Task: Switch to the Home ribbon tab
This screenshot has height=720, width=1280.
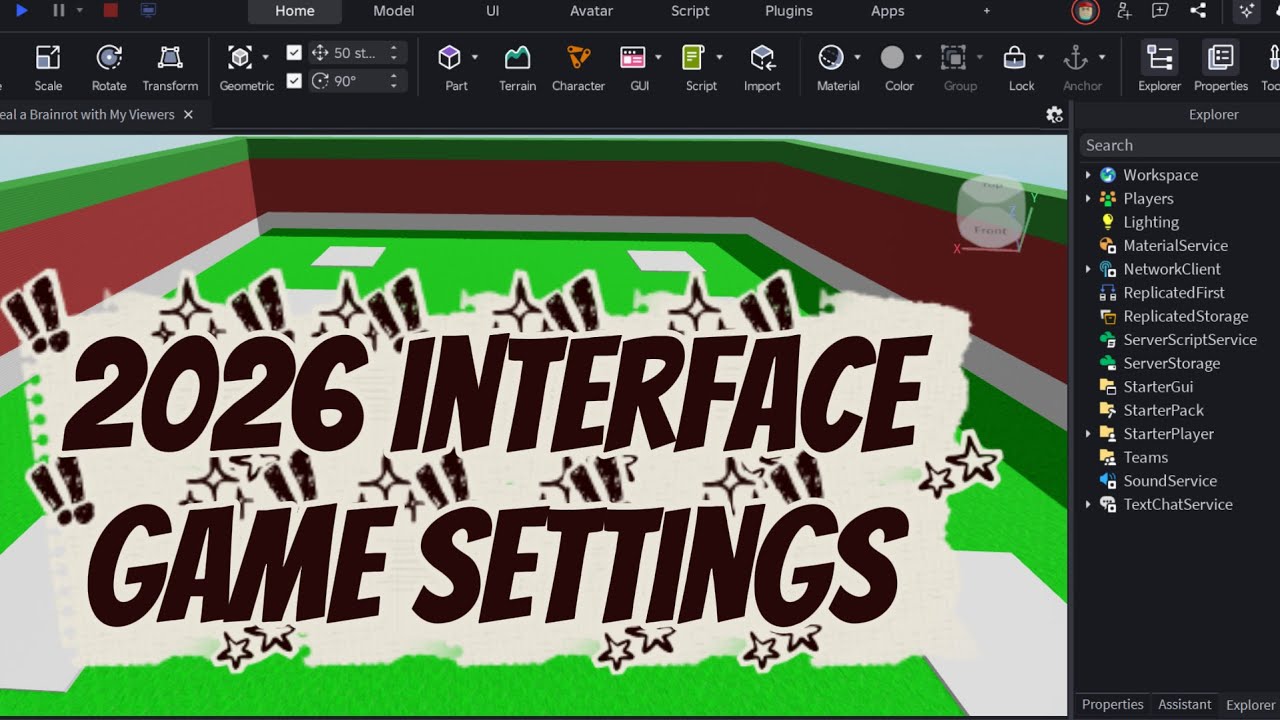Action: [x=295, y=11]
